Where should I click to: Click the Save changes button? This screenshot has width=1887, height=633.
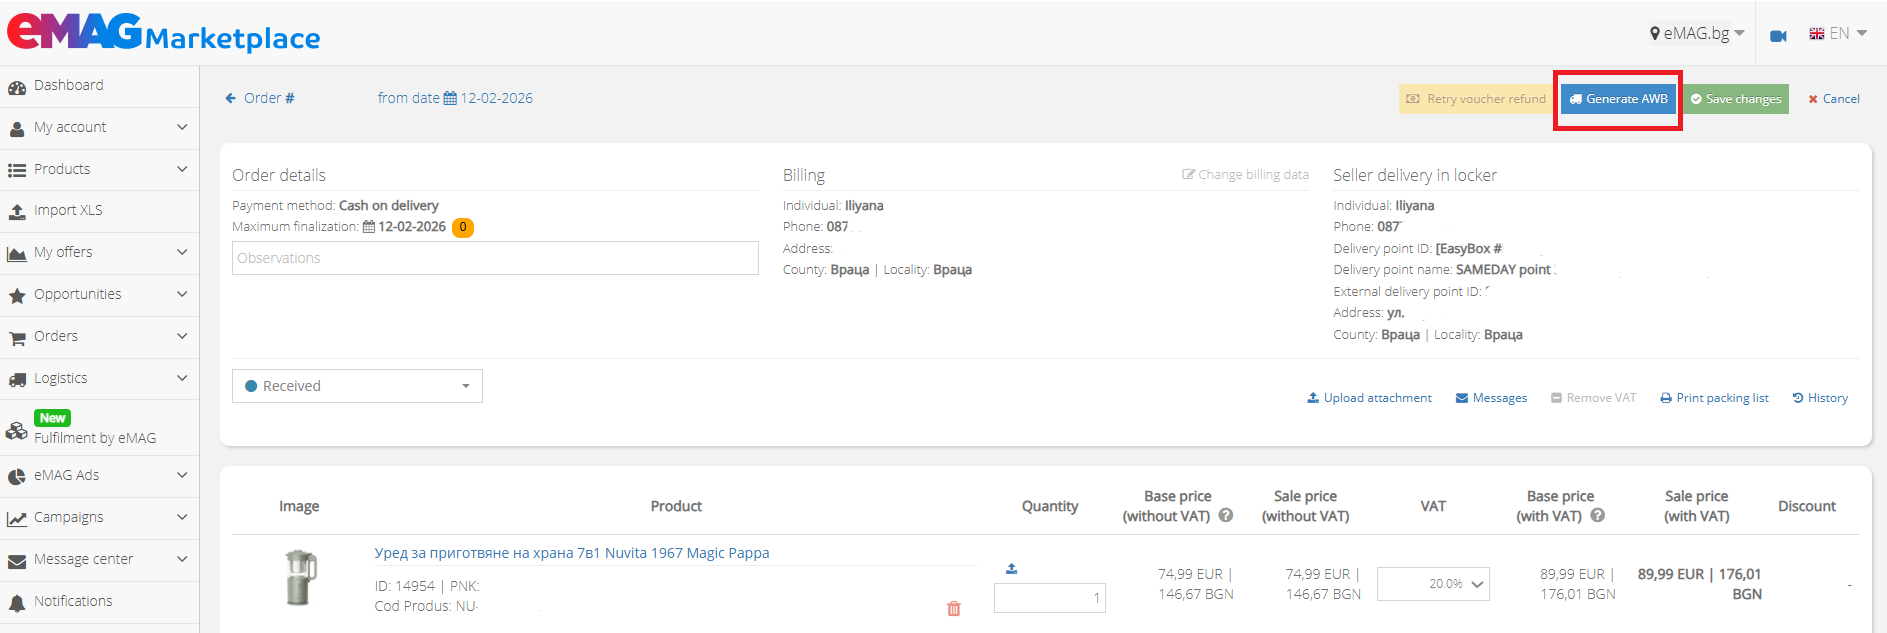[x=1736, y=99]
